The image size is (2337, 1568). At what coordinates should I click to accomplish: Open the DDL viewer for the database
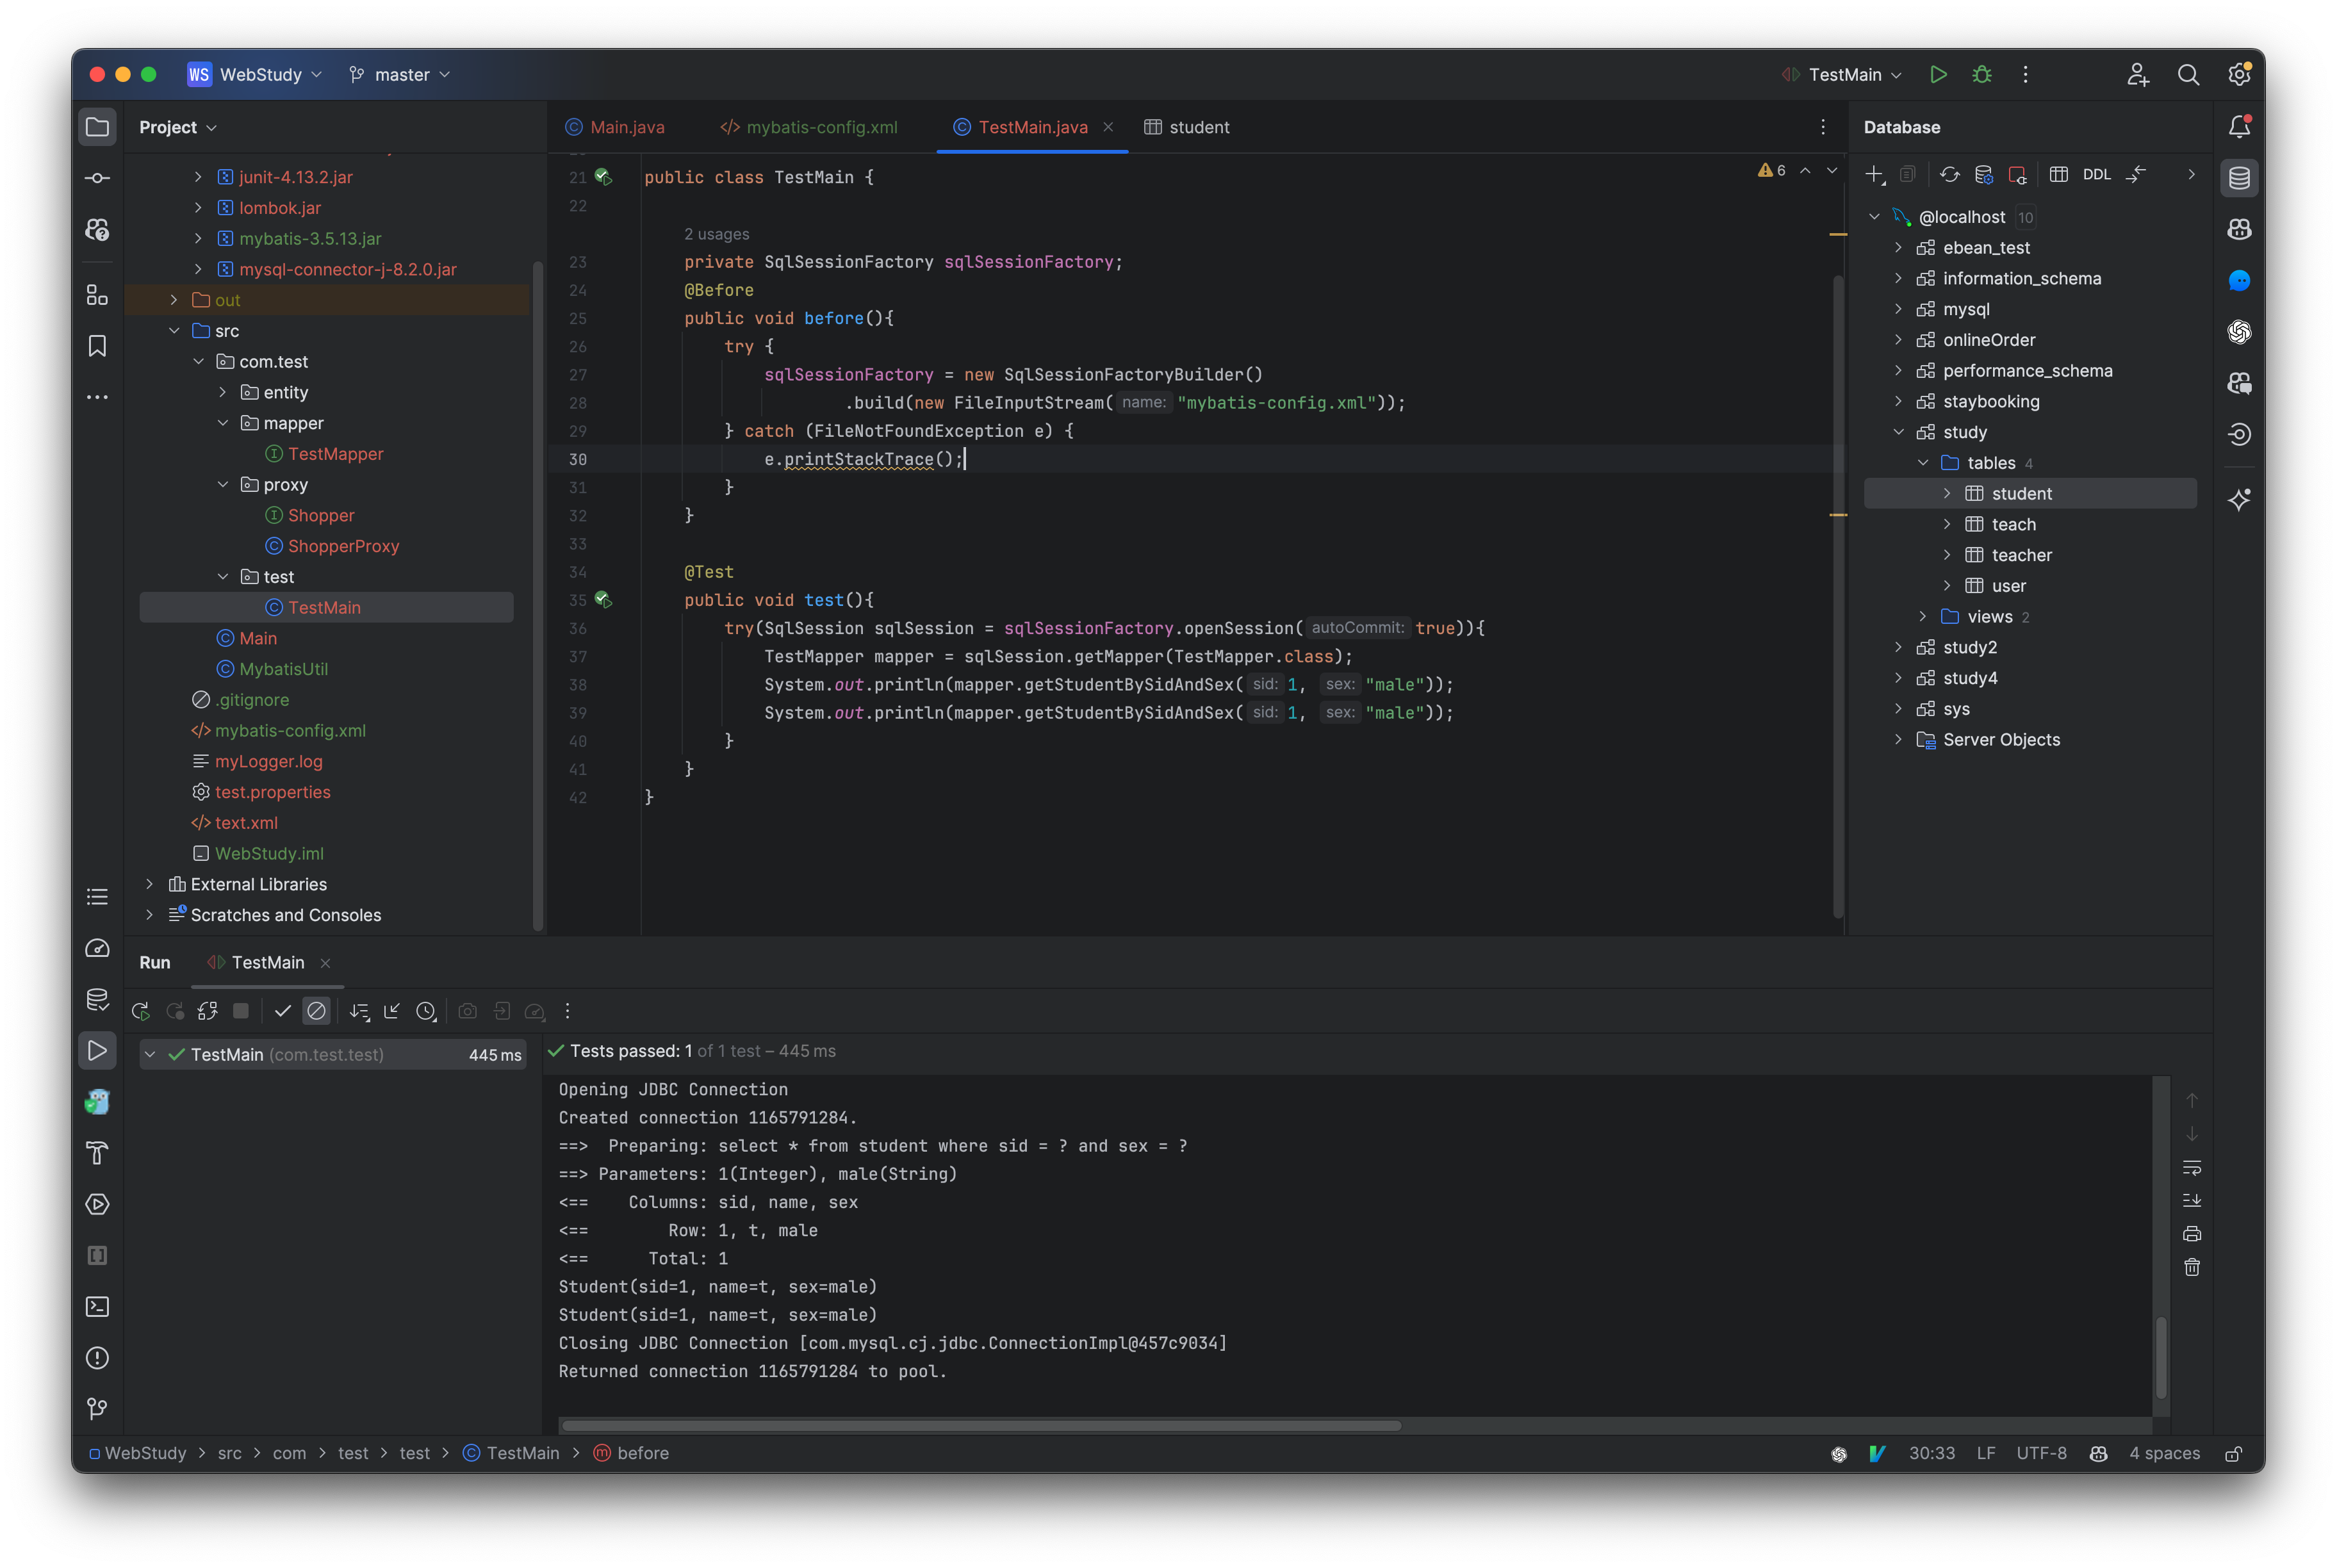[2096, 174]
